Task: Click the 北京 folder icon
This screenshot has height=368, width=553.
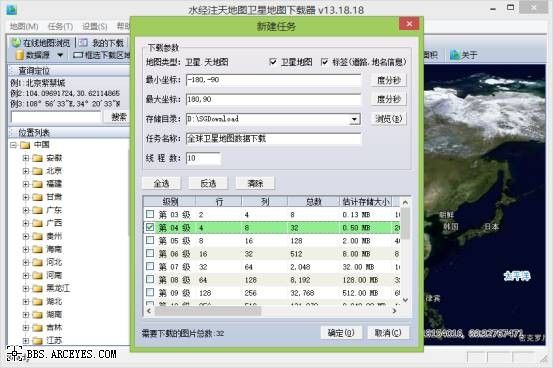Action: coord(37,171)
